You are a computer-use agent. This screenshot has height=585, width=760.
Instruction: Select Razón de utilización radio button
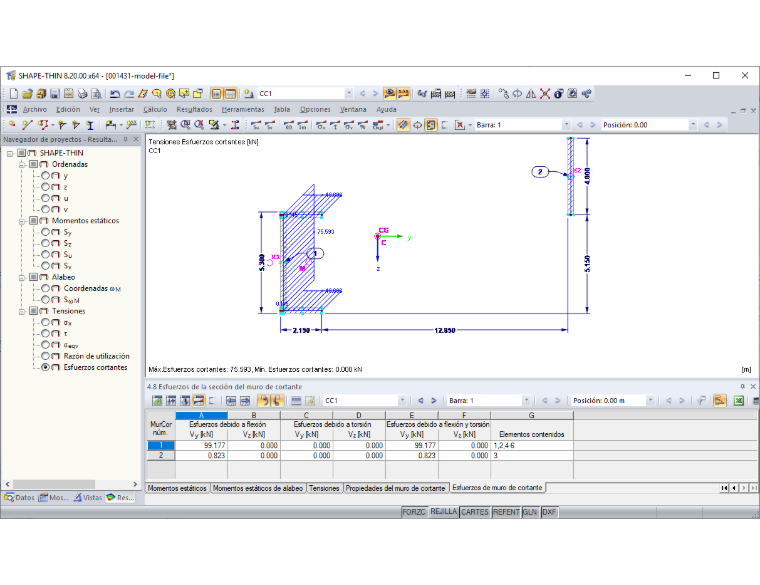coord(45,356)
